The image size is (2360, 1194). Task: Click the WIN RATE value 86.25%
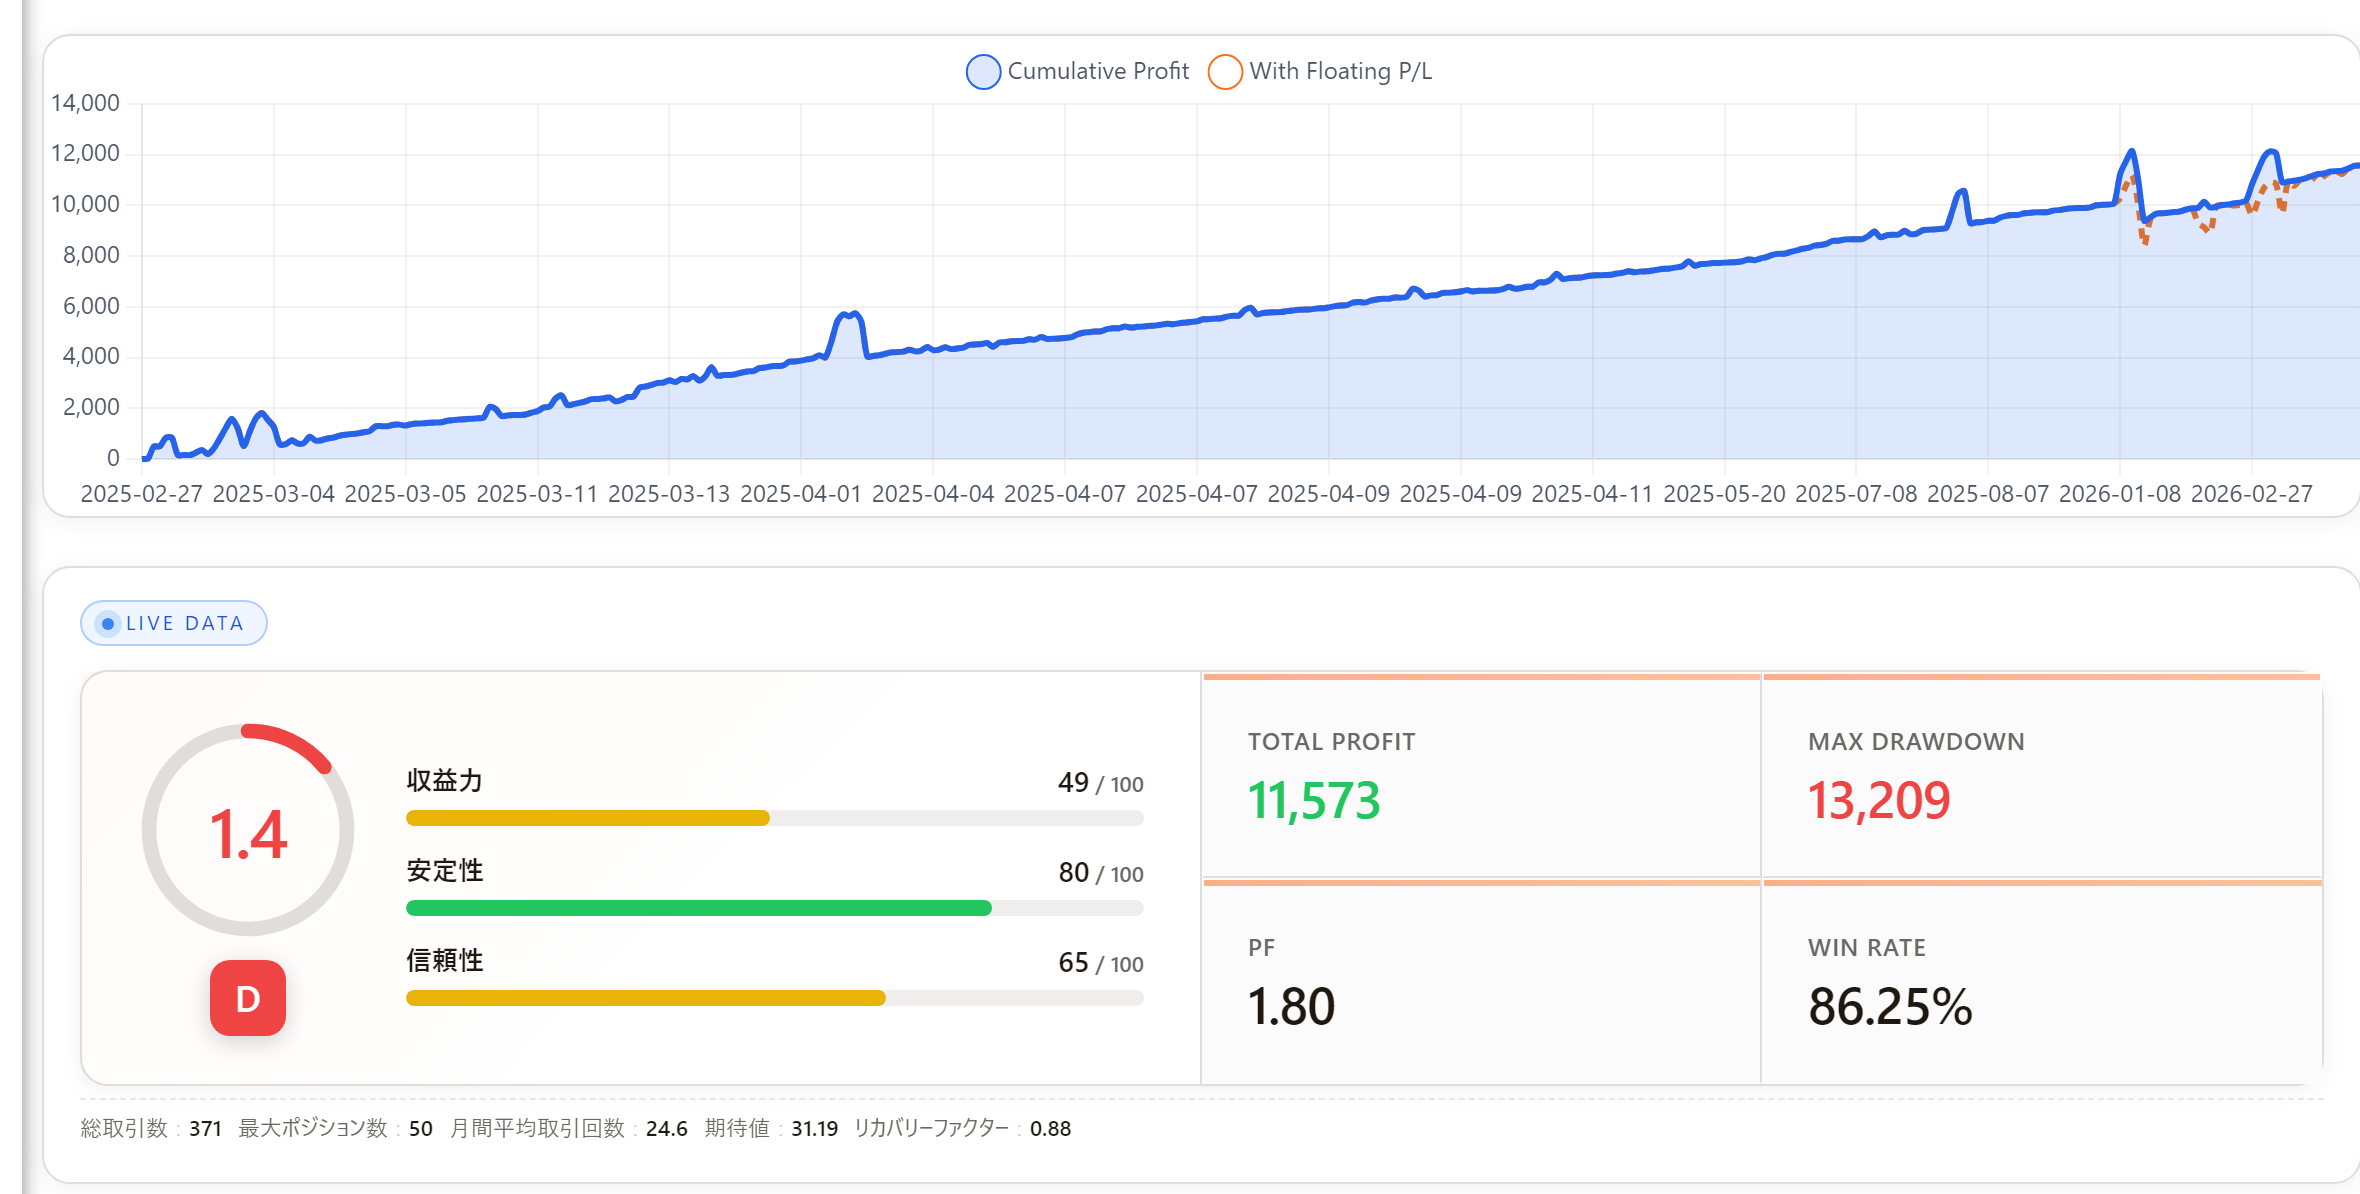pos(1890,1006)
